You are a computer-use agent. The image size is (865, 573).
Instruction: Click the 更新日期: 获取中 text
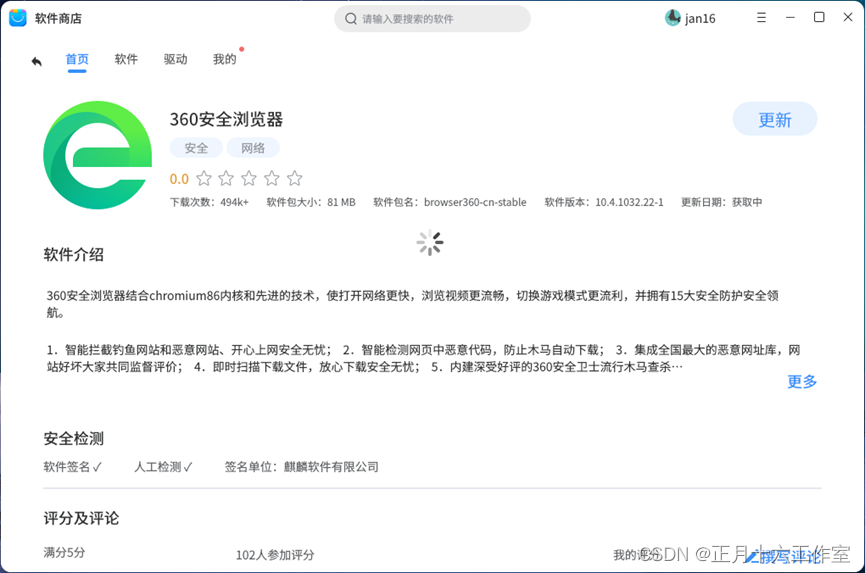coord(722,202)
